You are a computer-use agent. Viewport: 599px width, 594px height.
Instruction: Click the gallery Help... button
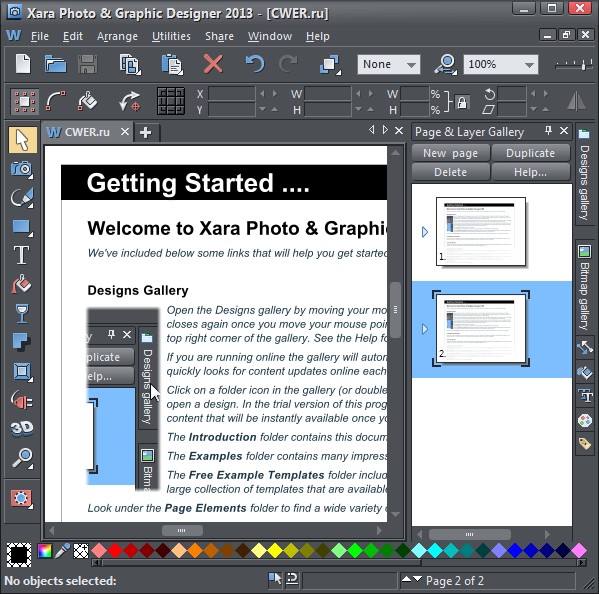coord(531,172)
